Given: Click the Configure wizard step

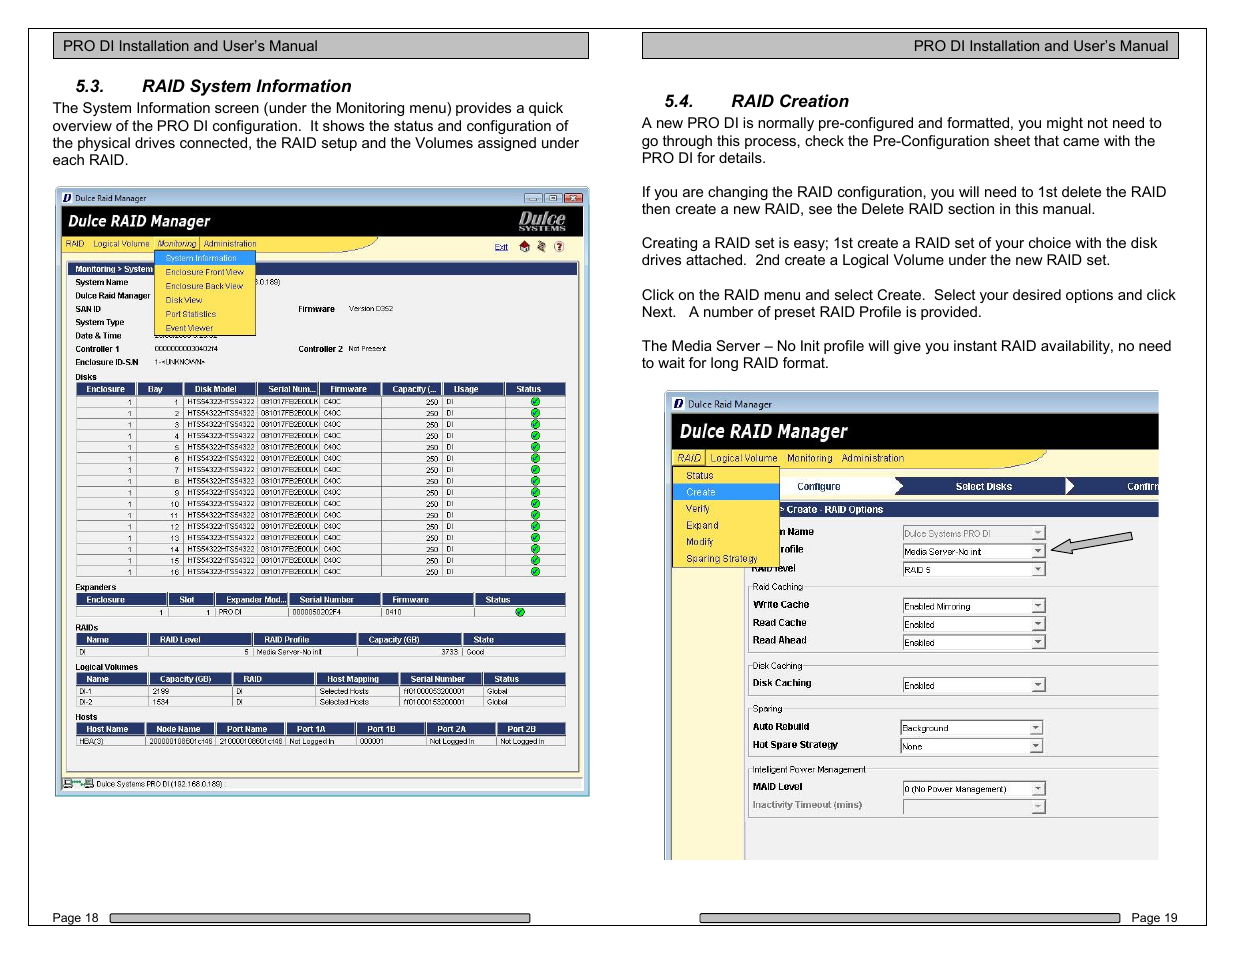Looking at the screenshot, I should coord(819,486).
